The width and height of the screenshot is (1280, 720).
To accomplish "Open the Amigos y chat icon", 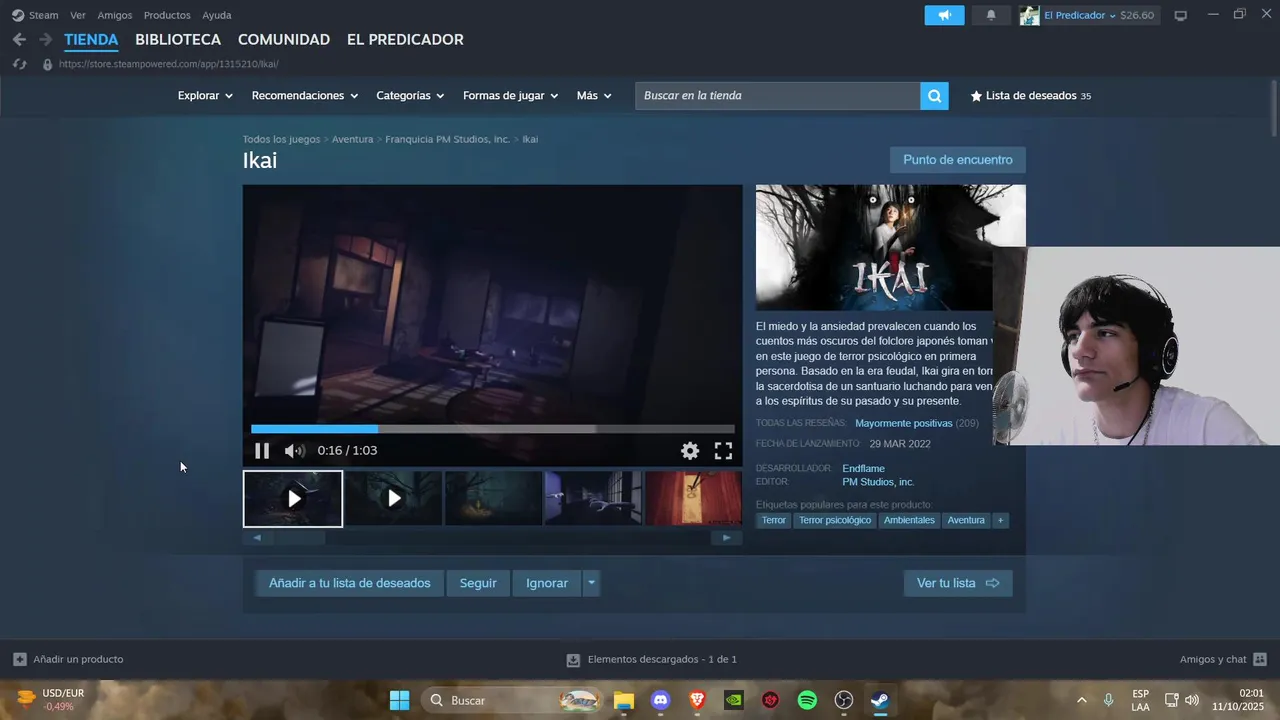I will [x=1260, y=659].
